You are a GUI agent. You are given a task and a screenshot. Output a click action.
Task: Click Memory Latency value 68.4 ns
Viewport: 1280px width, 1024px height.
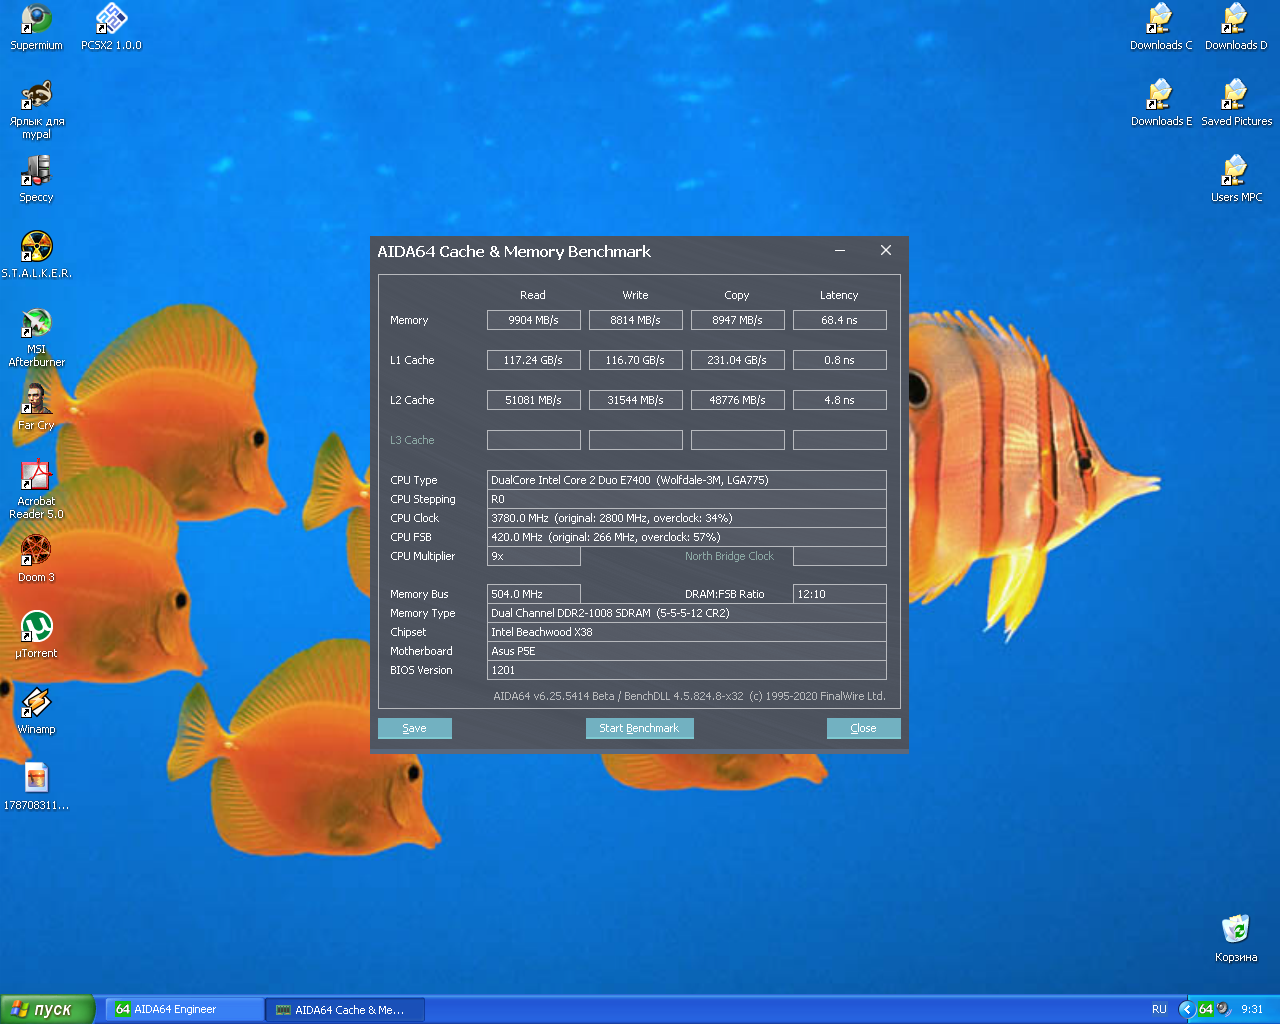tap(840, 320)
